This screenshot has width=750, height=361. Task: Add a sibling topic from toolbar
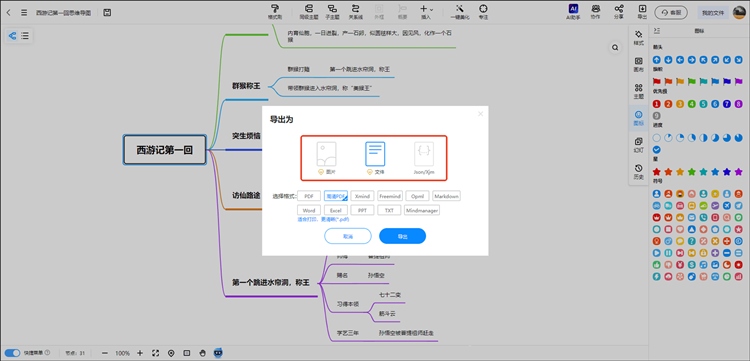[309, 11]
